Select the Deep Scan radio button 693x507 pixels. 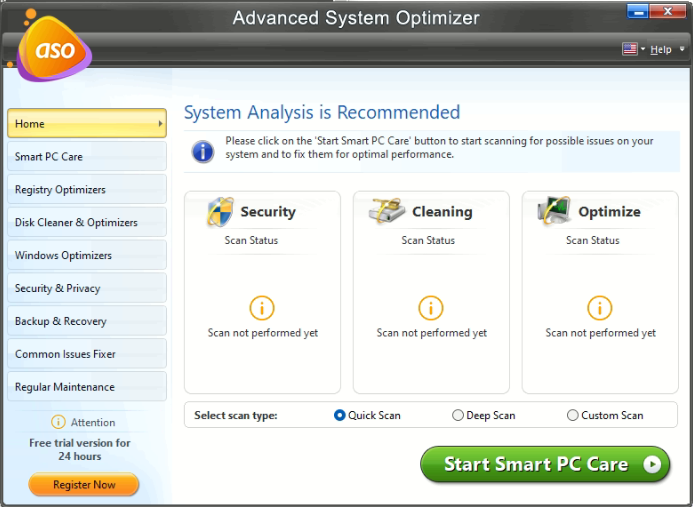coord(458,416)
